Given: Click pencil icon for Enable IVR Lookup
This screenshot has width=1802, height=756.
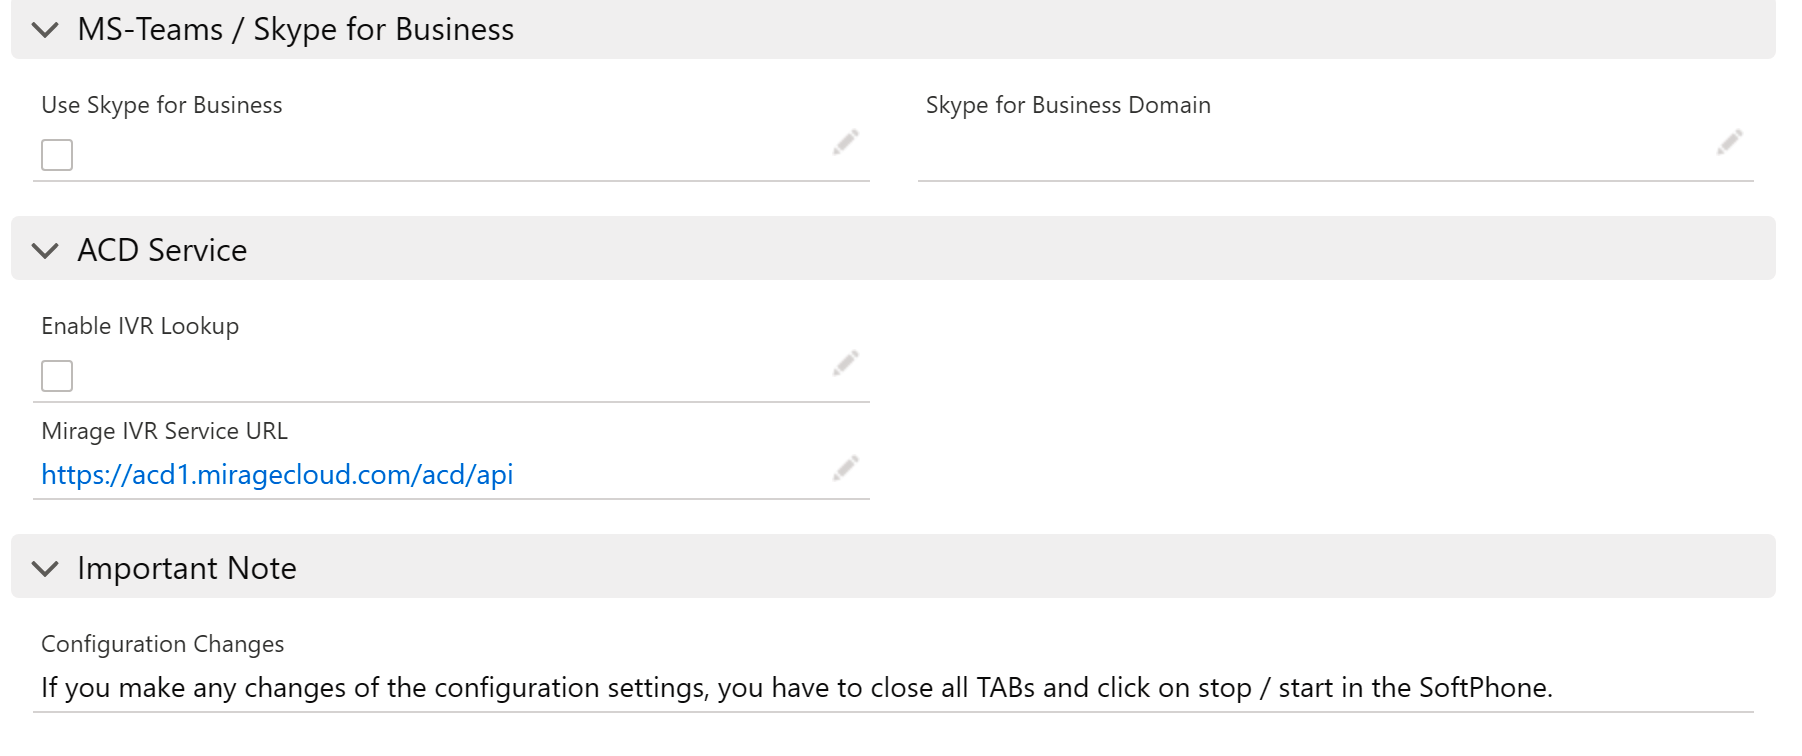Looking at the screenshot, I should coord(846,363).
